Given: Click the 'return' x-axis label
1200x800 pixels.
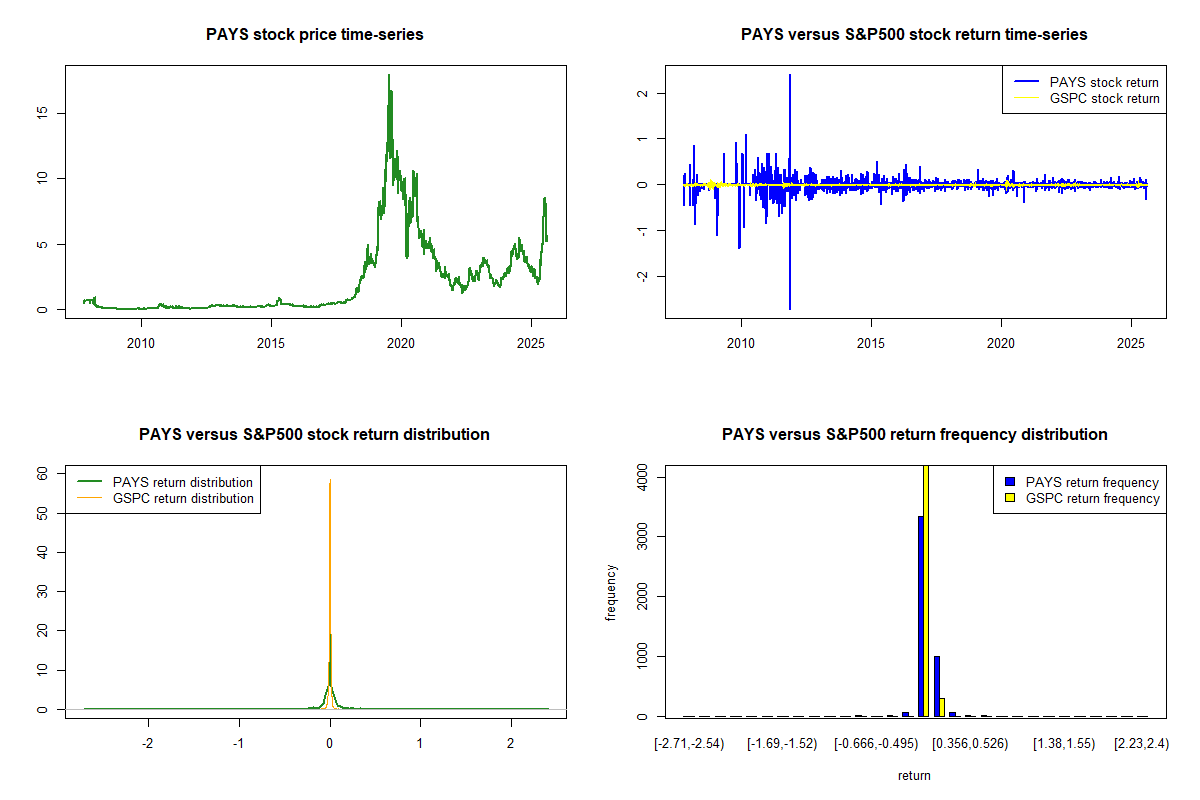Looking at the screenshot, I should pyautogui.click(x=914, y=775).
